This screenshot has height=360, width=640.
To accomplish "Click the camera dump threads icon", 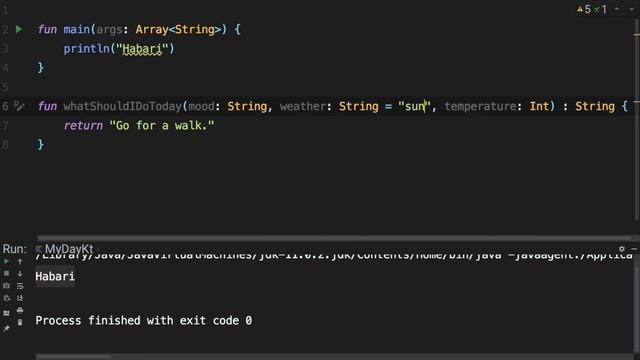I will point(7,286).
